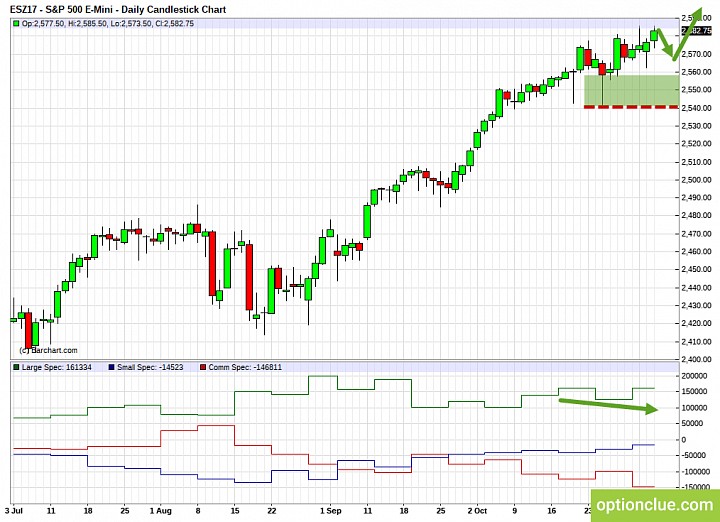
Task: Click the 2,510.00 price axis label
Action: (x=696, y=162)
